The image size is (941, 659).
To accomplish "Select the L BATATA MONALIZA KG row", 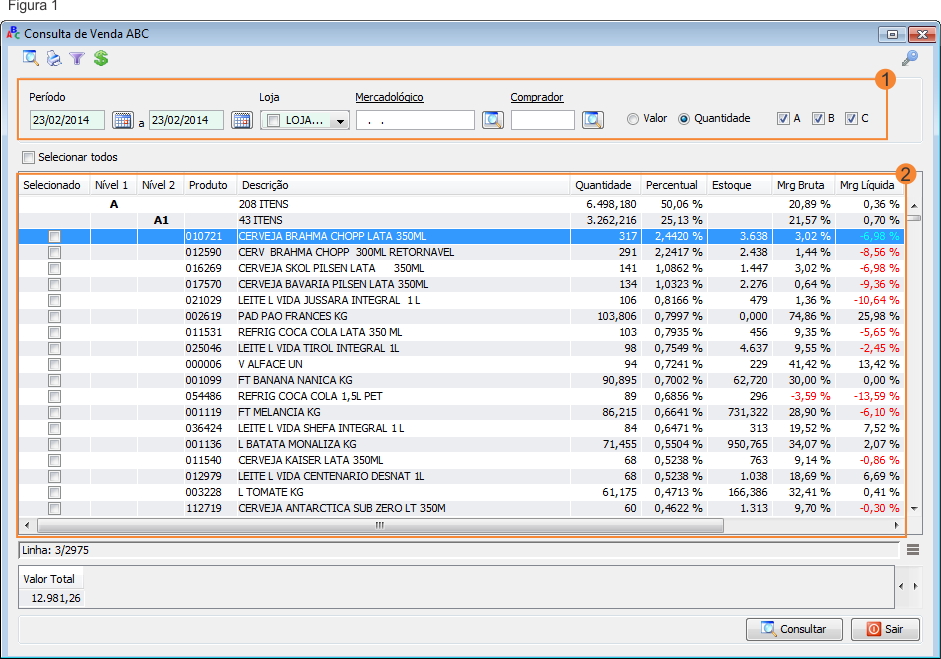I will (461, 444).
